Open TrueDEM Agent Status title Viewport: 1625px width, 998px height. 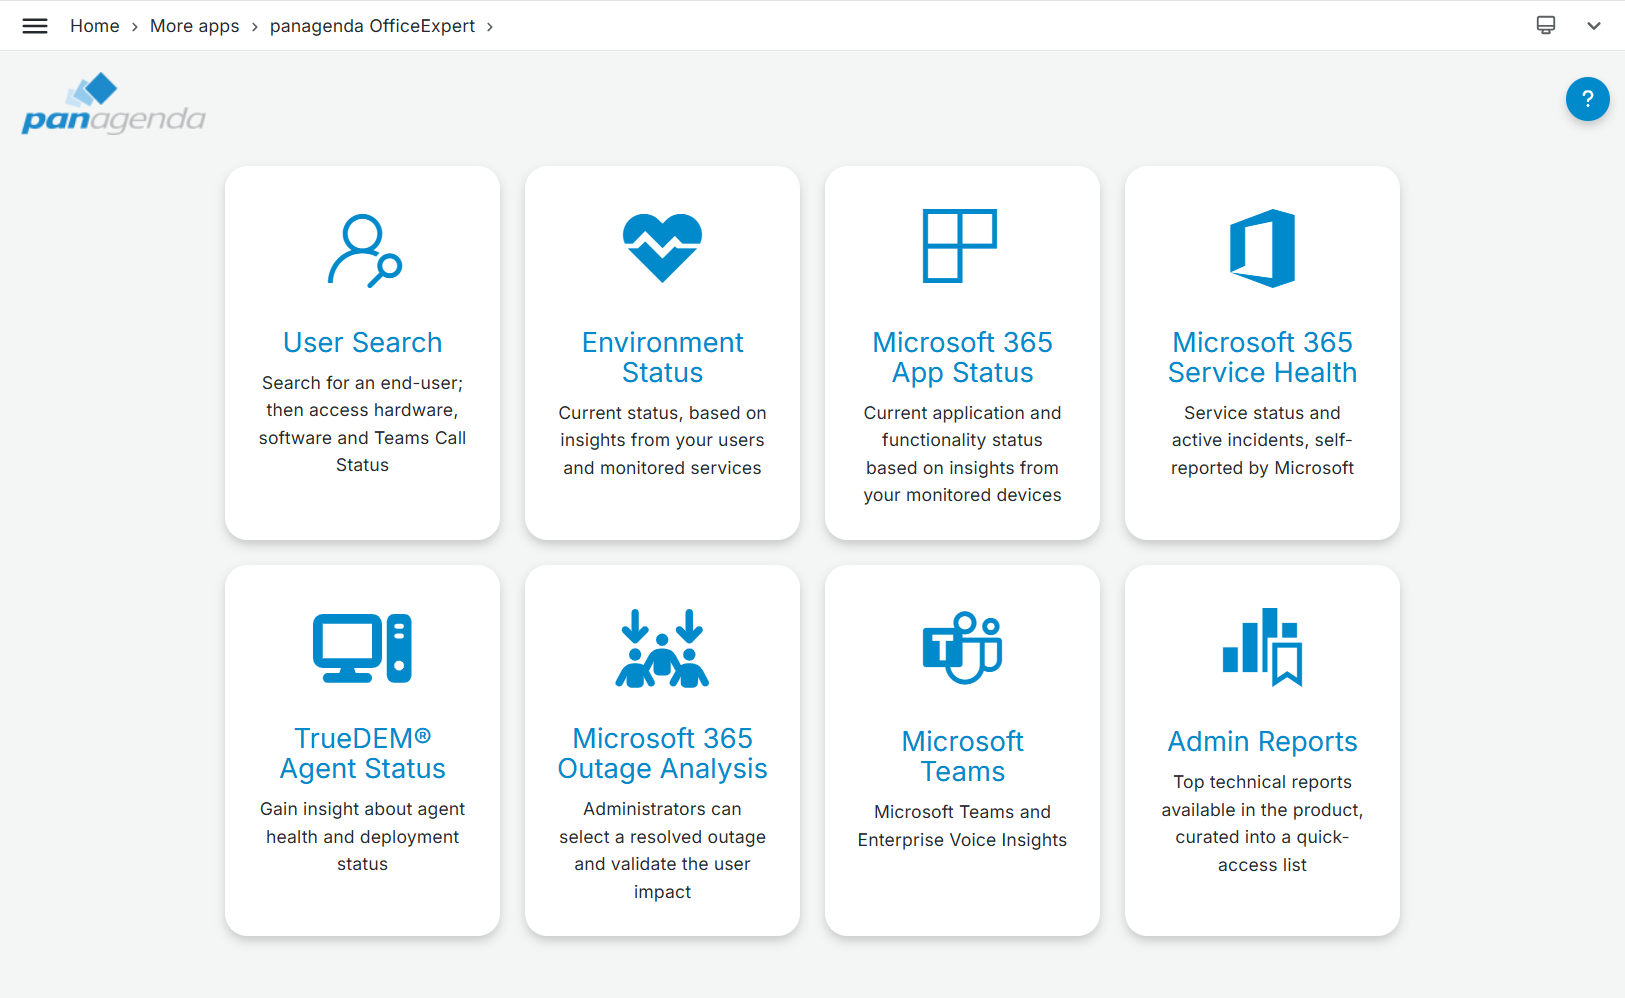pos(362,753)
